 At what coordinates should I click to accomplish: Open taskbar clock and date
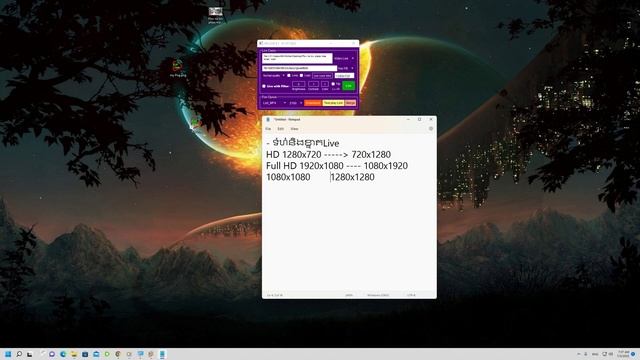click(x=623, y=354)
